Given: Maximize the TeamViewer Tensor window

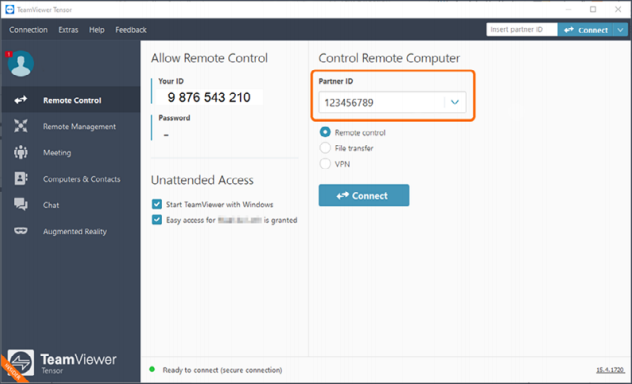Looking at the screenshot, I should [x=593, y=9].
